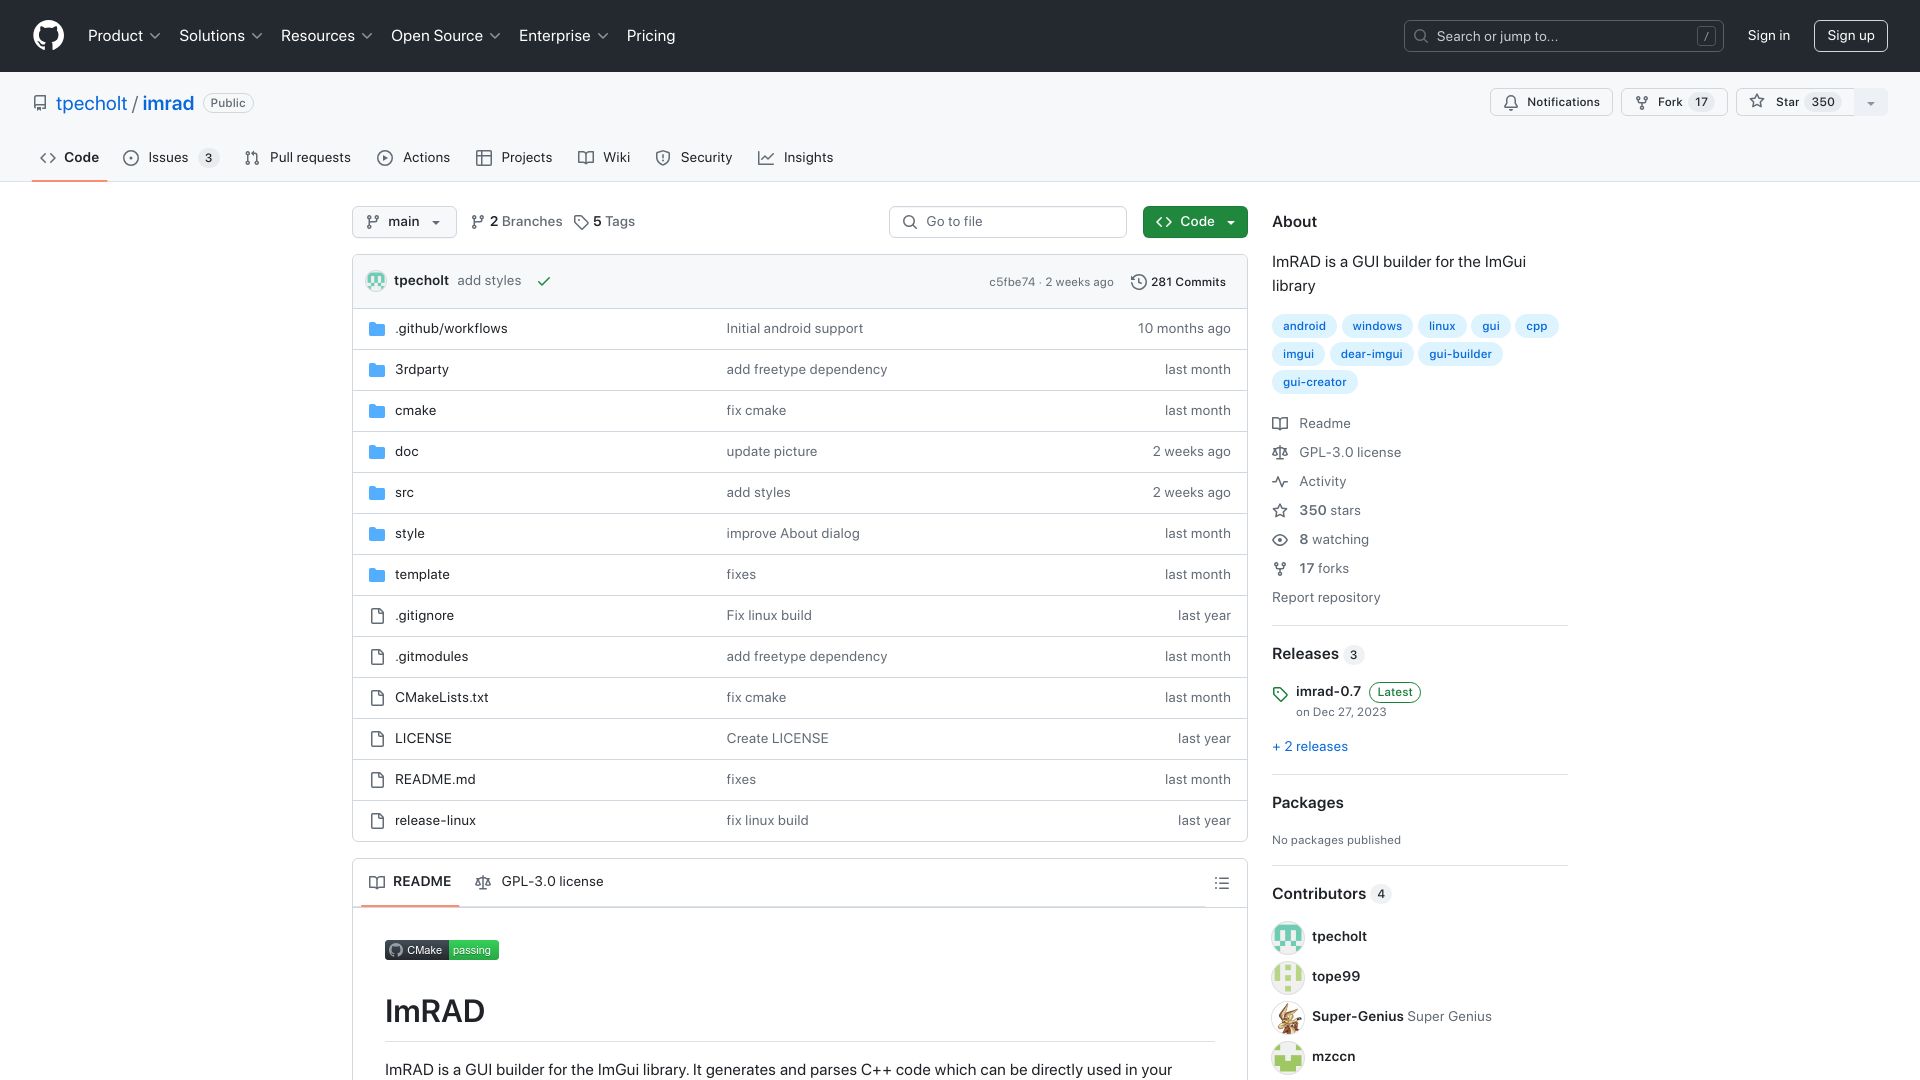Click the history clock icon beside 281 Commits
The width and height of the screenshot is (1920, 1080).
tap(1138, 282)
